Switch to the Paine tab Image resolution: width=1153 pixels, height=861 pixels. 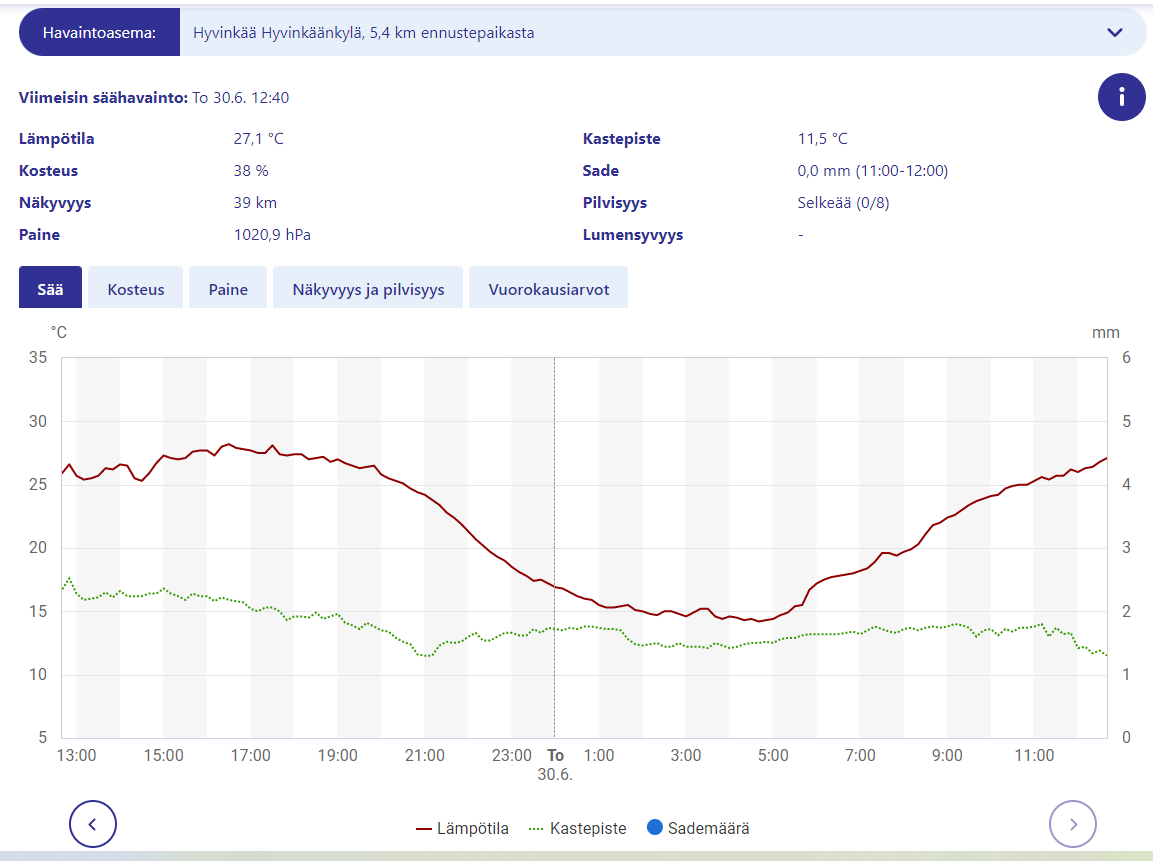(x=228, y=290)
